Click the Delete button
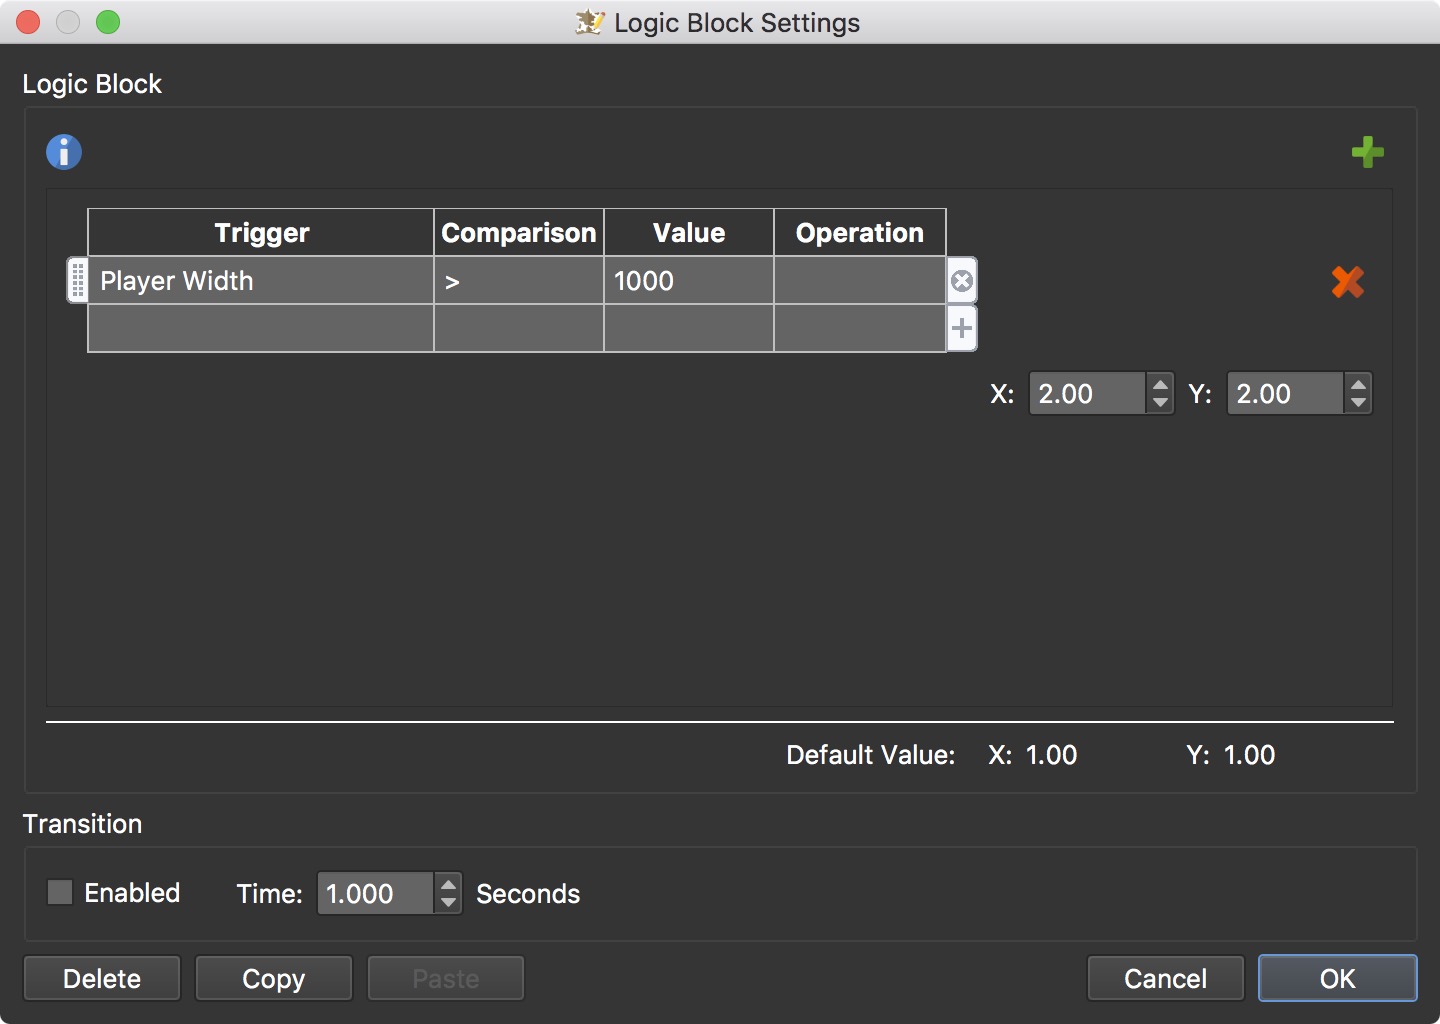This screenshot has height=1024, width=1440. (x=102, y=978)
